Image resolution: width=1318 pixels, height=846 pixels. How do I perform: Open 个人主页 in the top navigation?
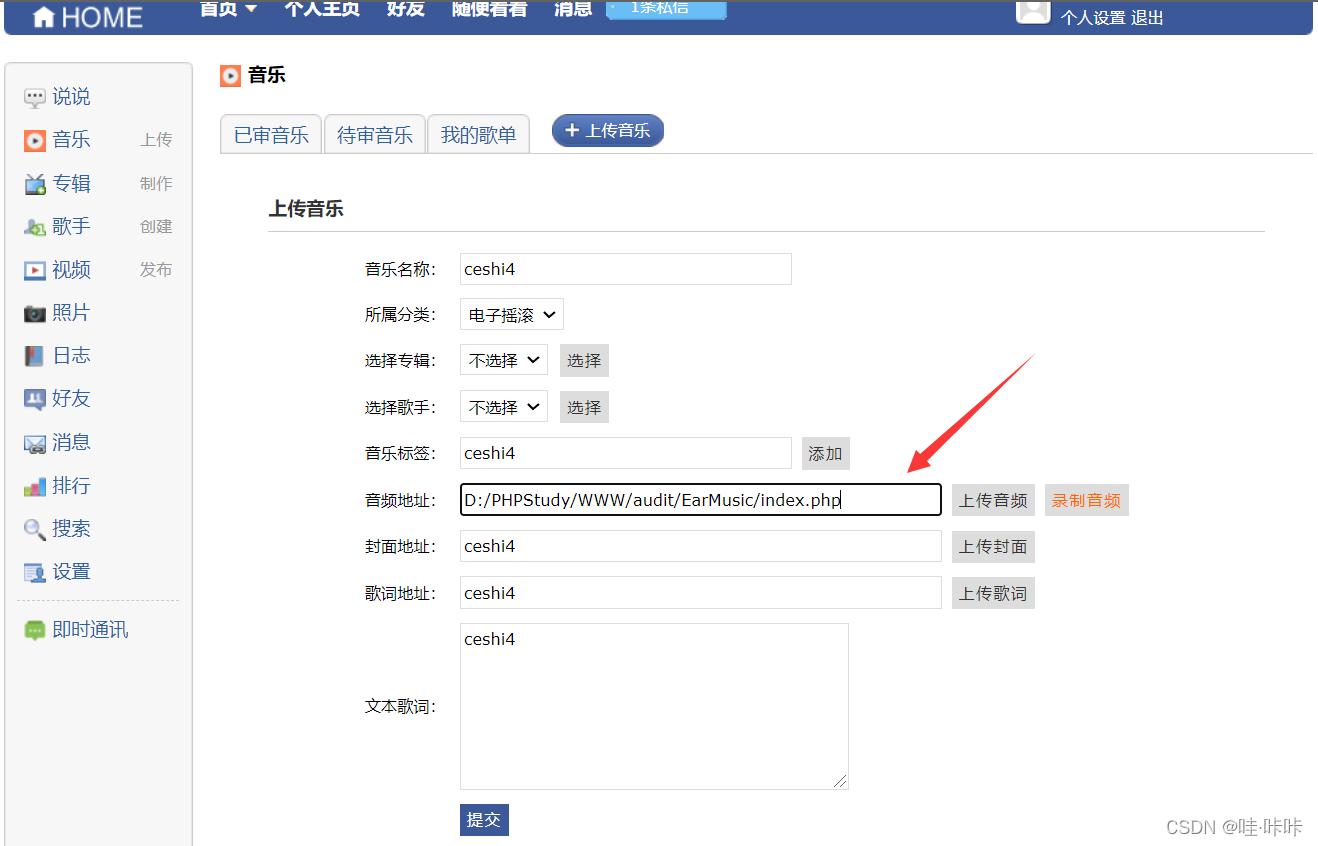click(x=321, y=9)
